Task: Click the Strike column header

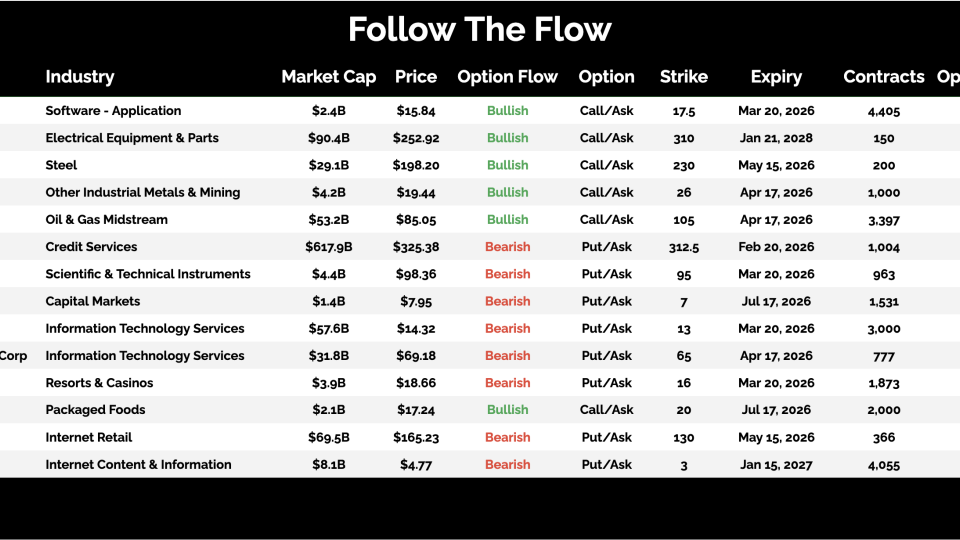Action: 684,77
